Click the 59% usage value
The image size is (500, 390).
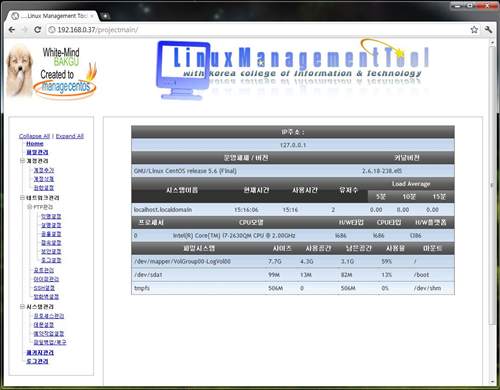click(386, 262)
